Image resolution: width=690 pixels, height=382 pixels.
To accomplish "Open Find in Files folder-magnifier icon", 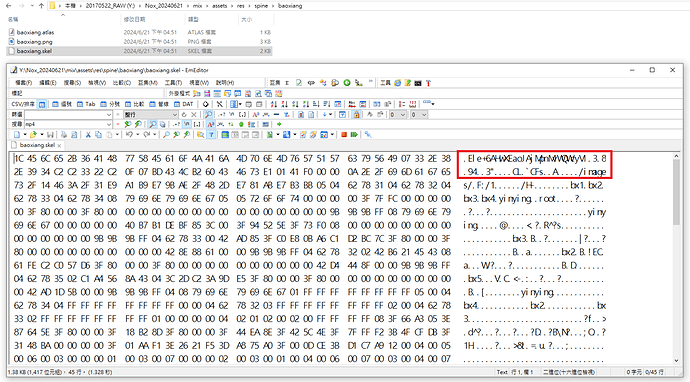I will click(200, 135).
